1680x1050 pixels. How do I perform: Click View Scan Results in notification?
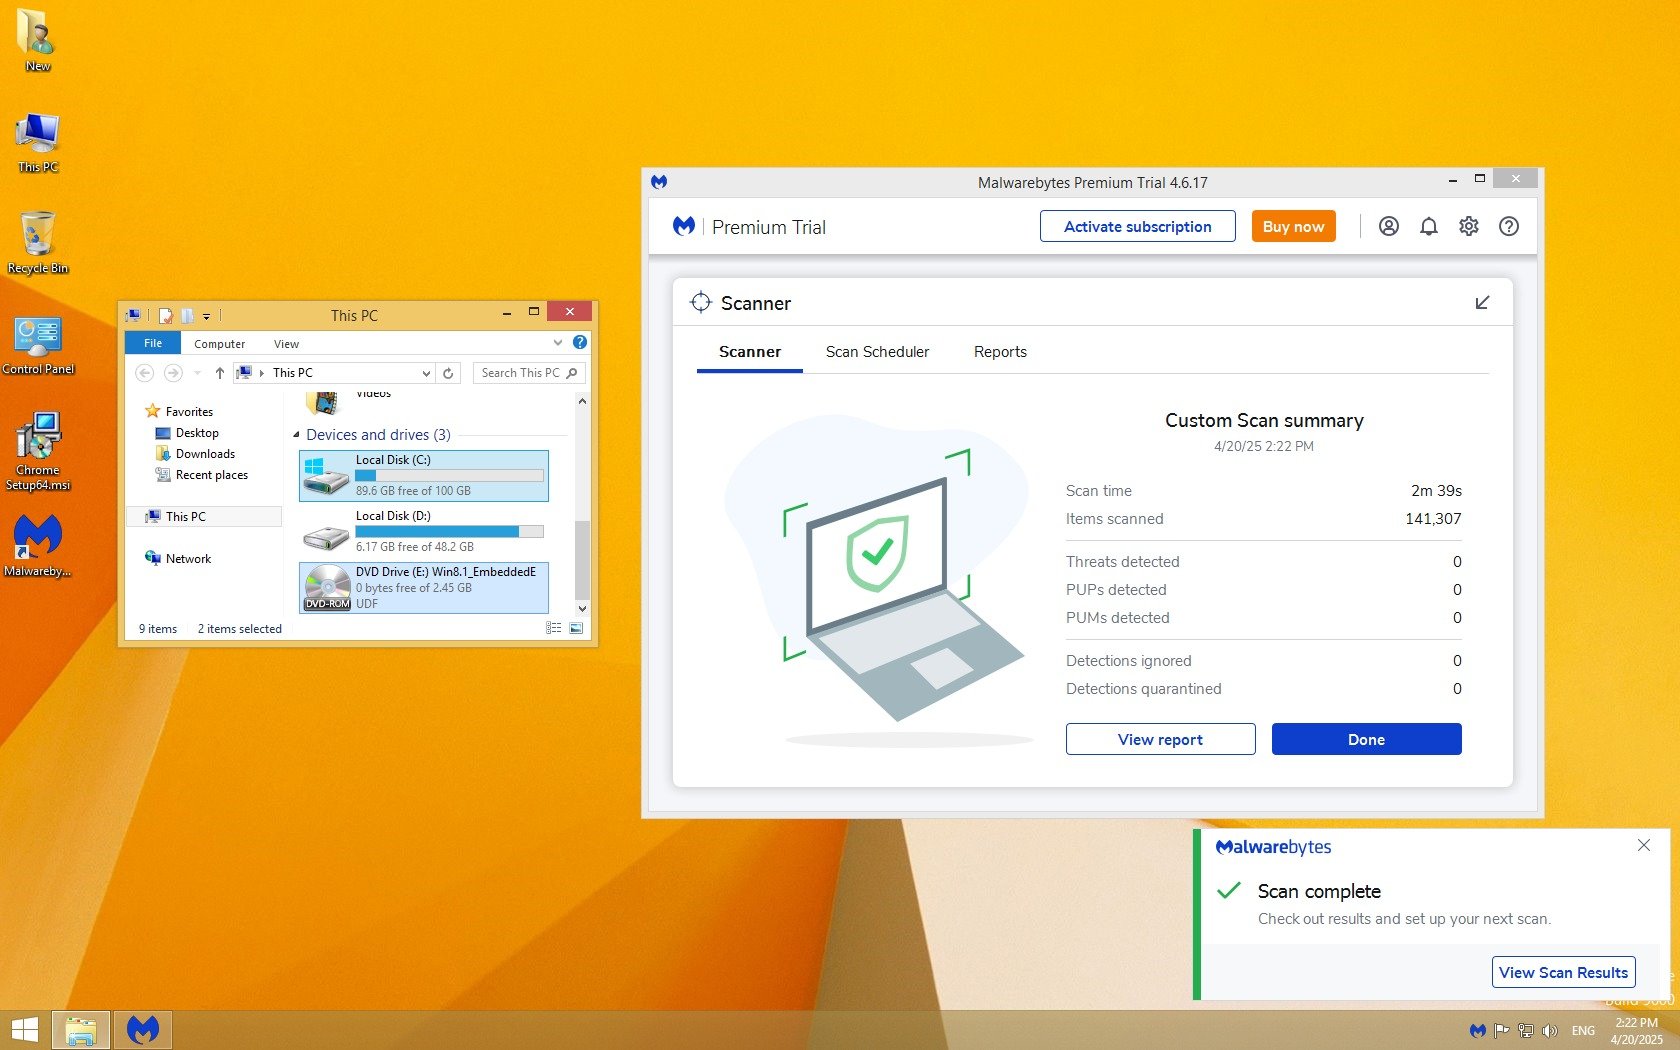pyautogui.click(x=1563, y=972)
